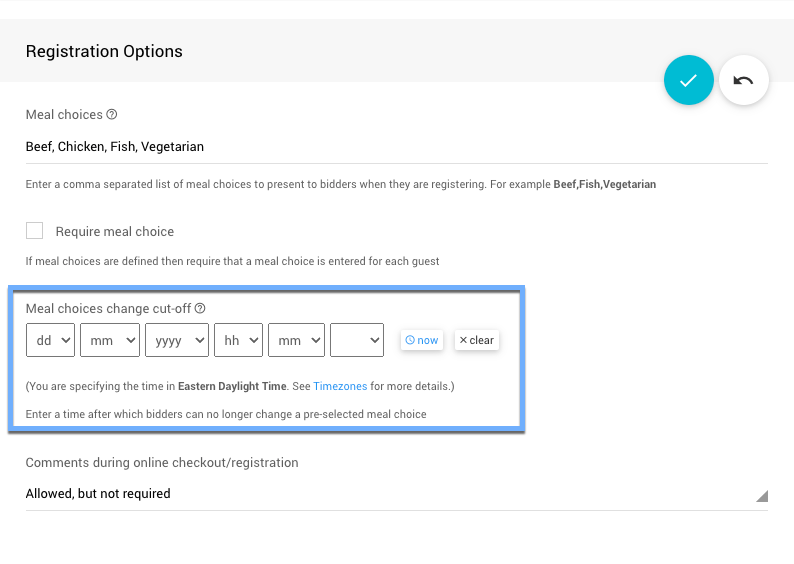Click the teal checkmark save button
Viewport: 794px width, 564px height.
[688, 81]
